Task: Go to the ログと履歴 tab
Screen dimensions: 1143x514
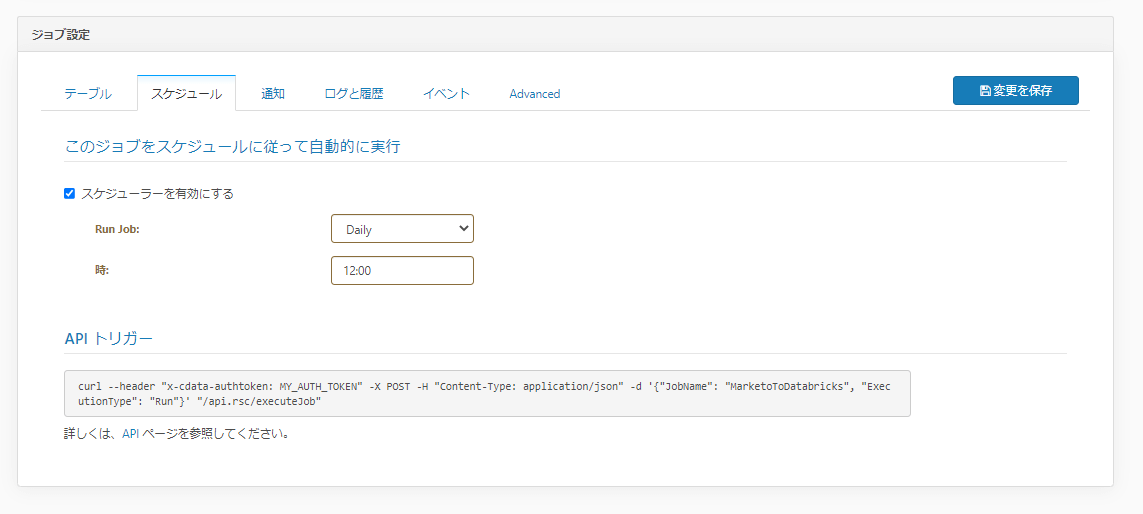Action: click(x=354, y=94)
